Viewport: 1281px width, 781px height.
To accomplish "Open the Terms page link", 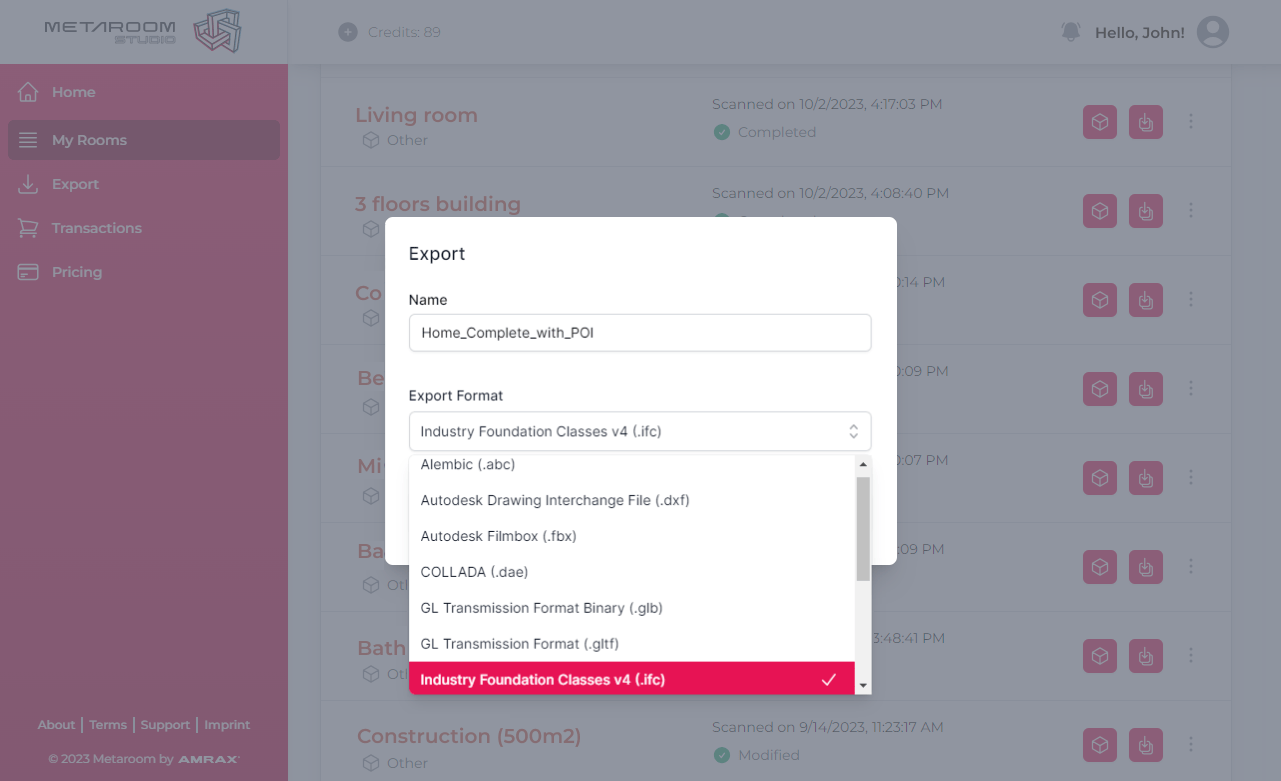I will pos(107,724).
